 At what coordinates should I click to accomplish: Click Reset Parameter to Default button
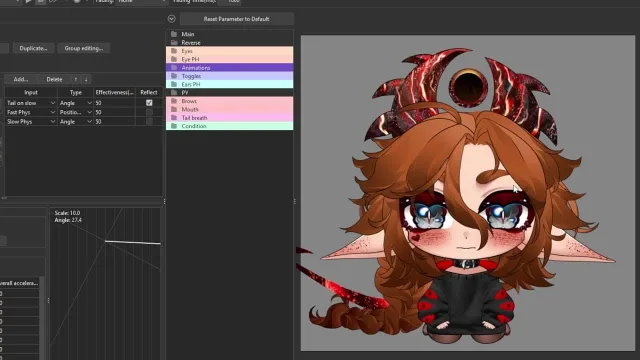pos(236,19)
